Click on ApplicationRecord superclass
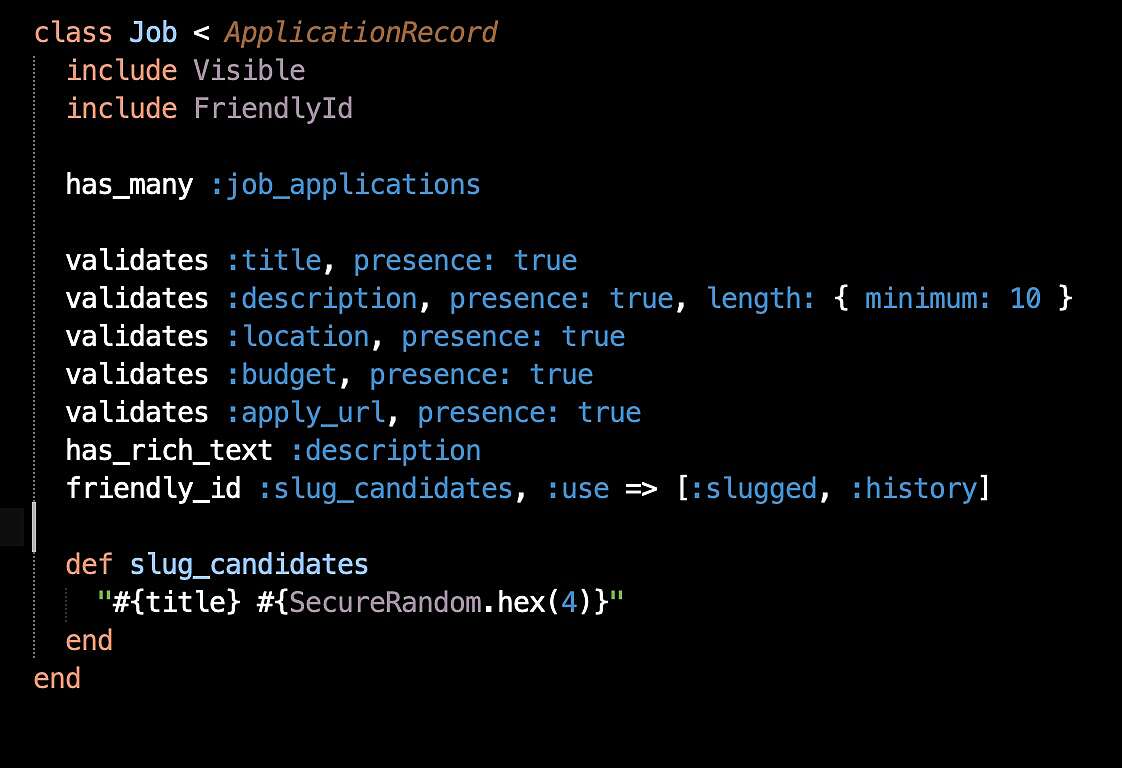1122x768 pixels. tap(361, 33)
